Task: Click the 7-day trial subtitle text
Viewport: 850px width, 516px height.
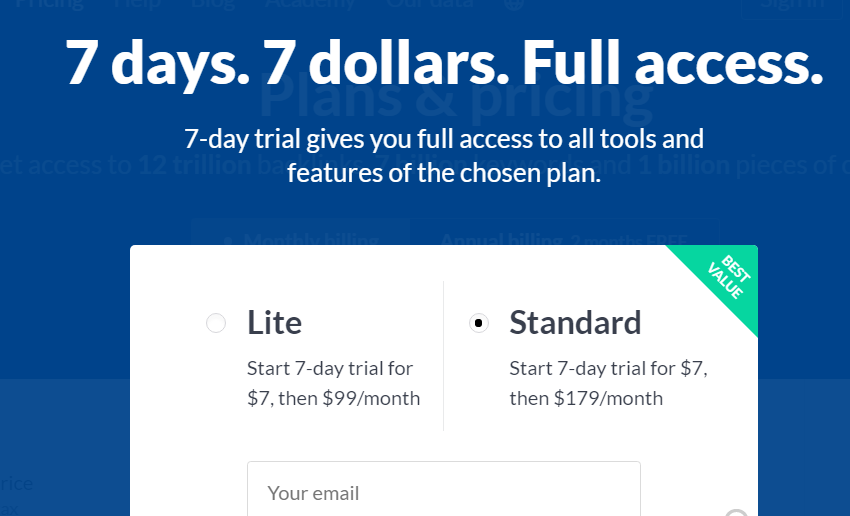Action: point(444,156)
